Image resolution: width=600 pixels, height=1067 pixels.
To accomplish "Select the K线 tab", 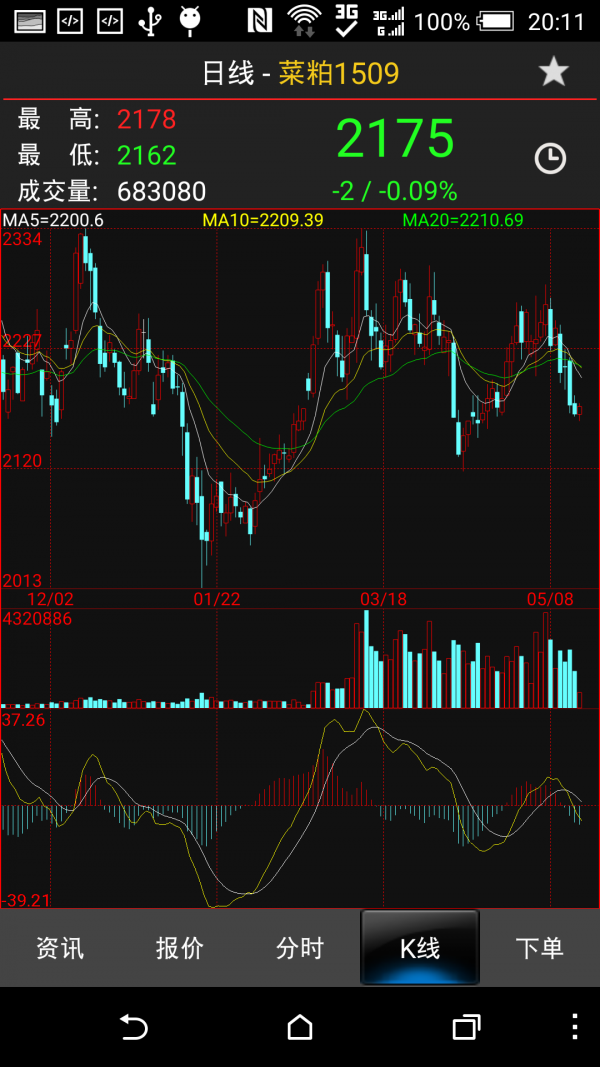I will tap(420, 948).
